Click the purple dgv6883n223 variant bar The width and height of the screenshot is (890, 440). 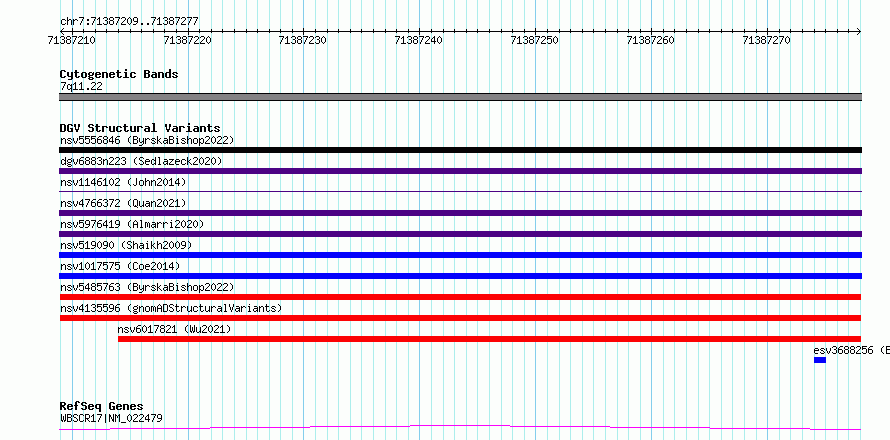pos(460,171)
